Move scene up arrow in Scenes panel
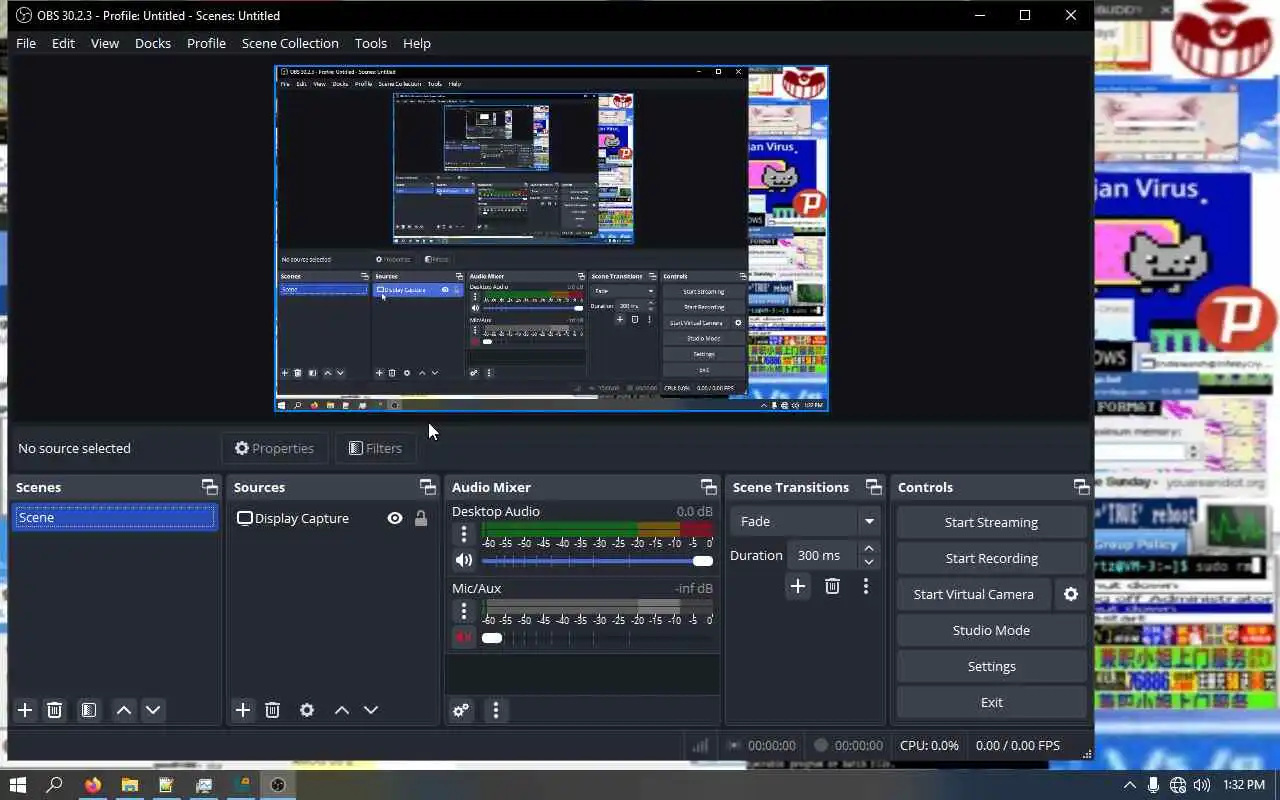1280x800 pixels. 124,710
